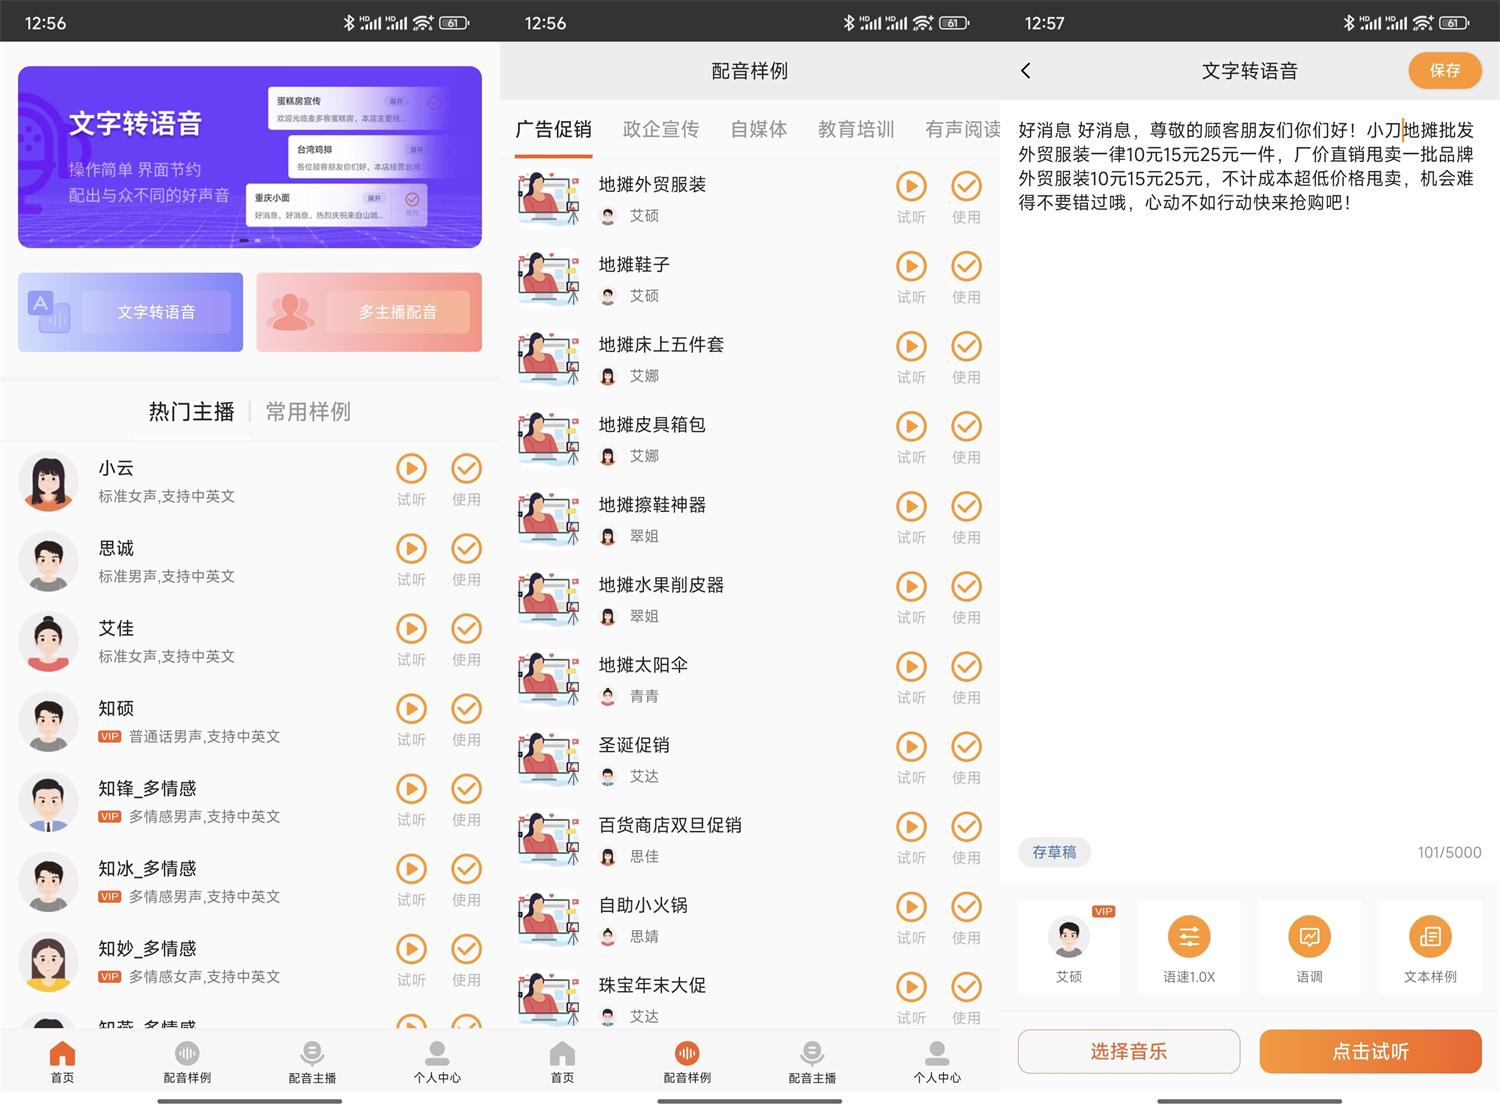Tap the 保存 save button

pos(1444,70)
